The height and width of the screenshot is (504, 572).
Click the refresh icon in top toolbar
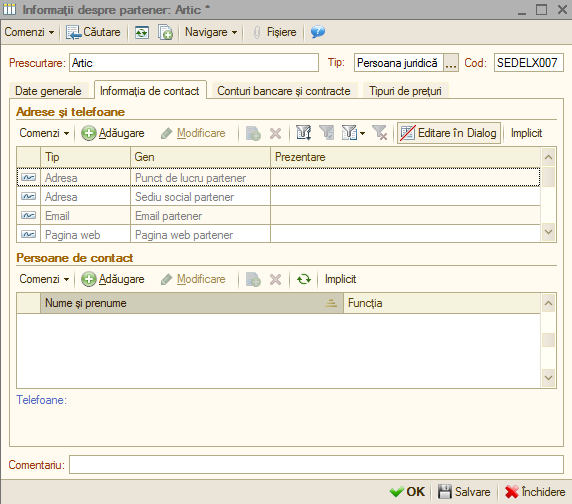[x=142, y=32]
